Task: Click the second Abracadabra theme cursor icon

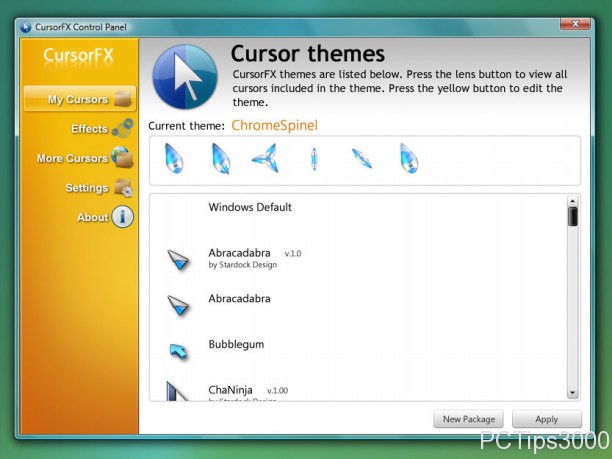Action: pyautogui.click(x=178, y=306)
